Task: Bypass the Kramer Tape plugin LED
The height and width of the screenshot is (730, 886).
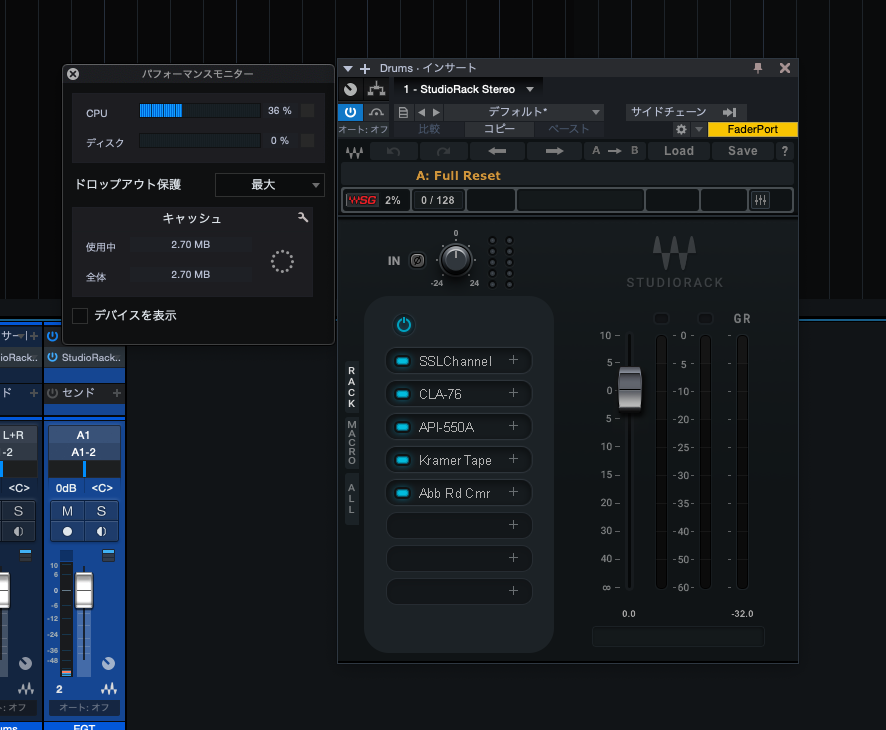Action: coord(402,460)
